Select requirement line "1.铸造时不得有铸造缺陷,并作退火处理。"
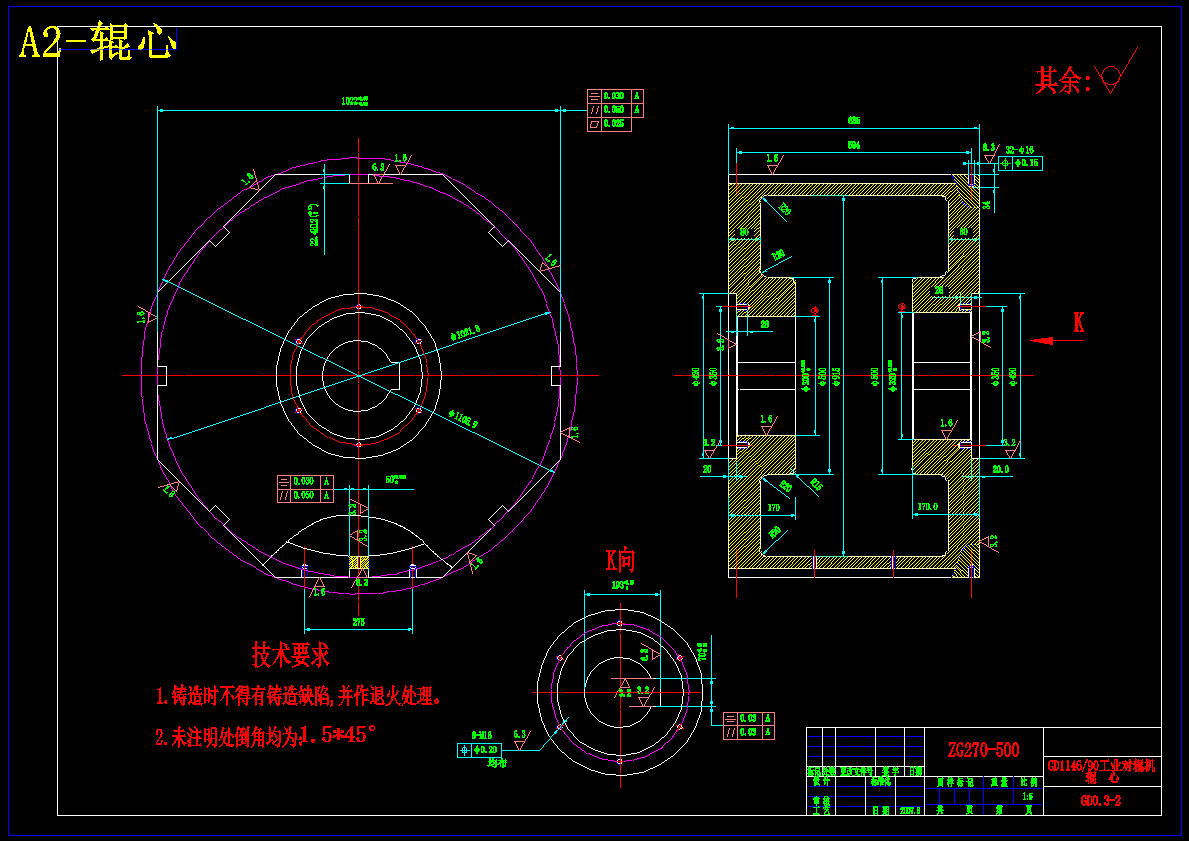1189x841 pixels. click(x=299, y=696)
